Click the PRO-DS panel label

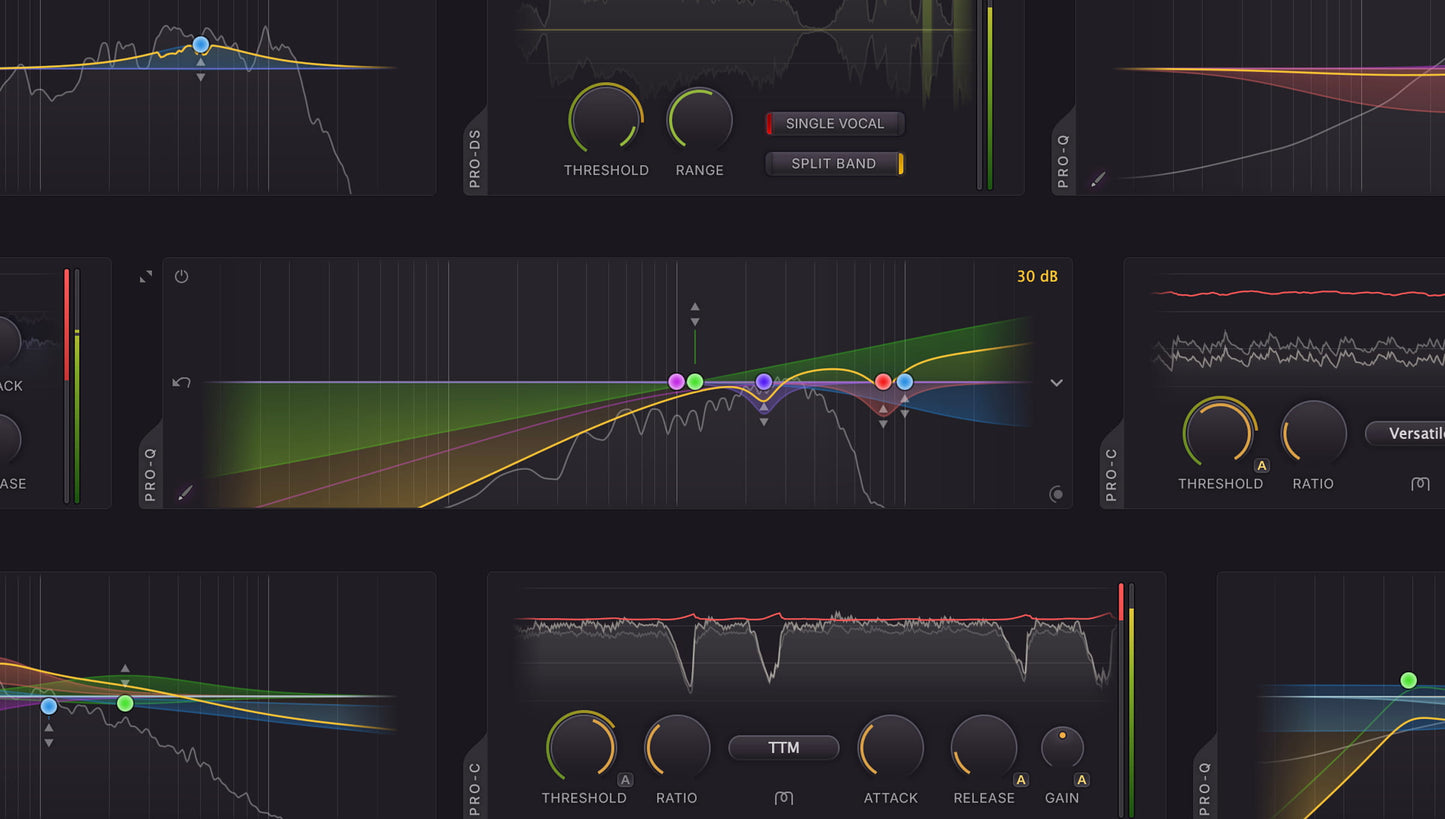tap(475, 159)
